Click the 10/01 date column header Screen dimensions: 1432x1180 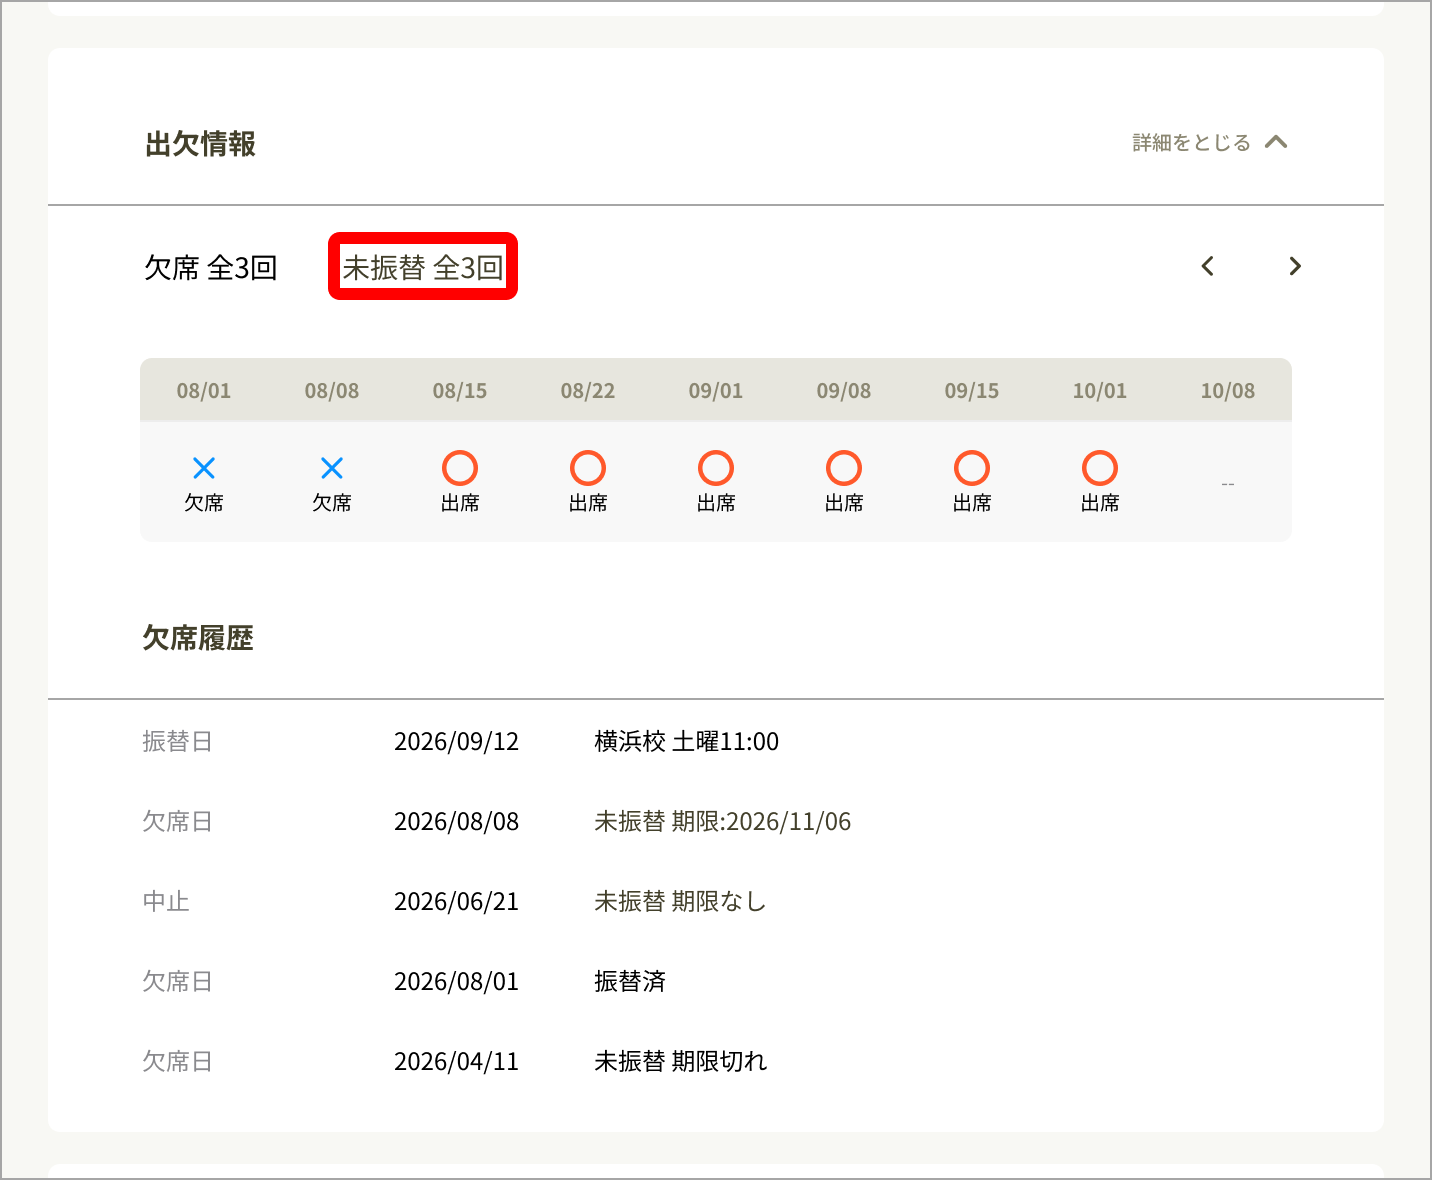(1100, 391)
